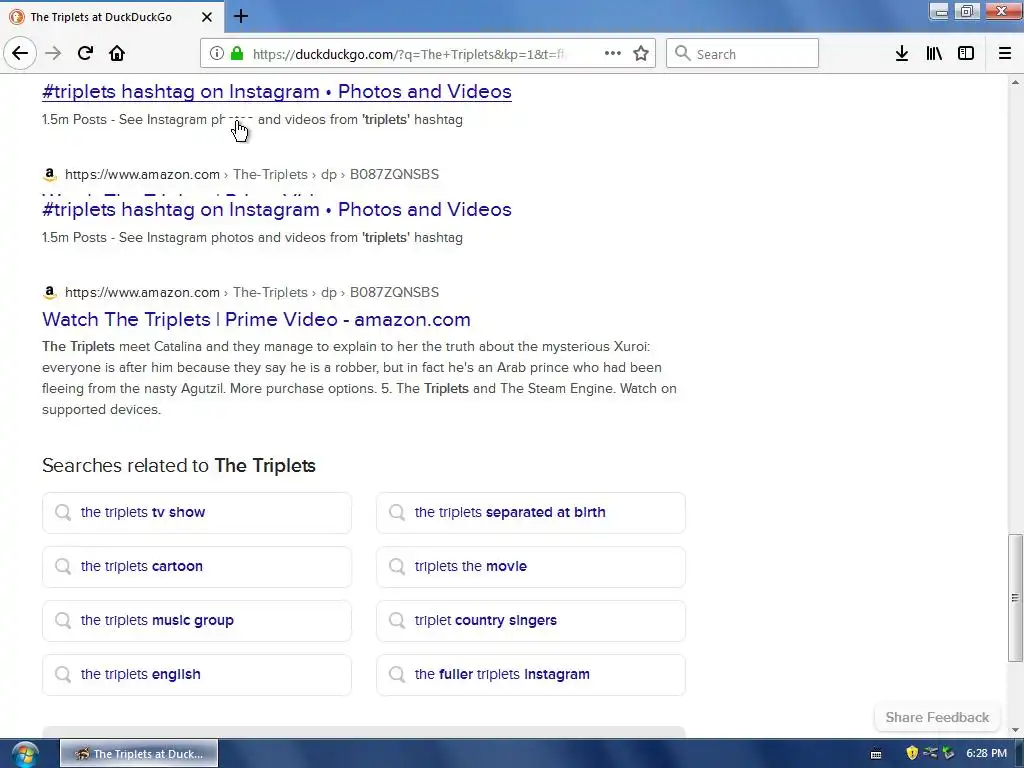
Task: Click the yellow security shield tray icon
Action: [912, 754]
